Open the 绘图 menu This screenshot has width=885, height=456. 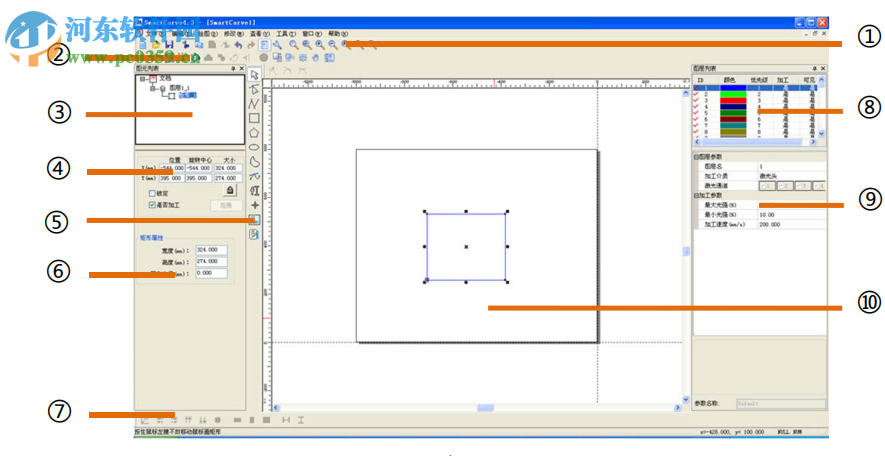tap(208, 34)
